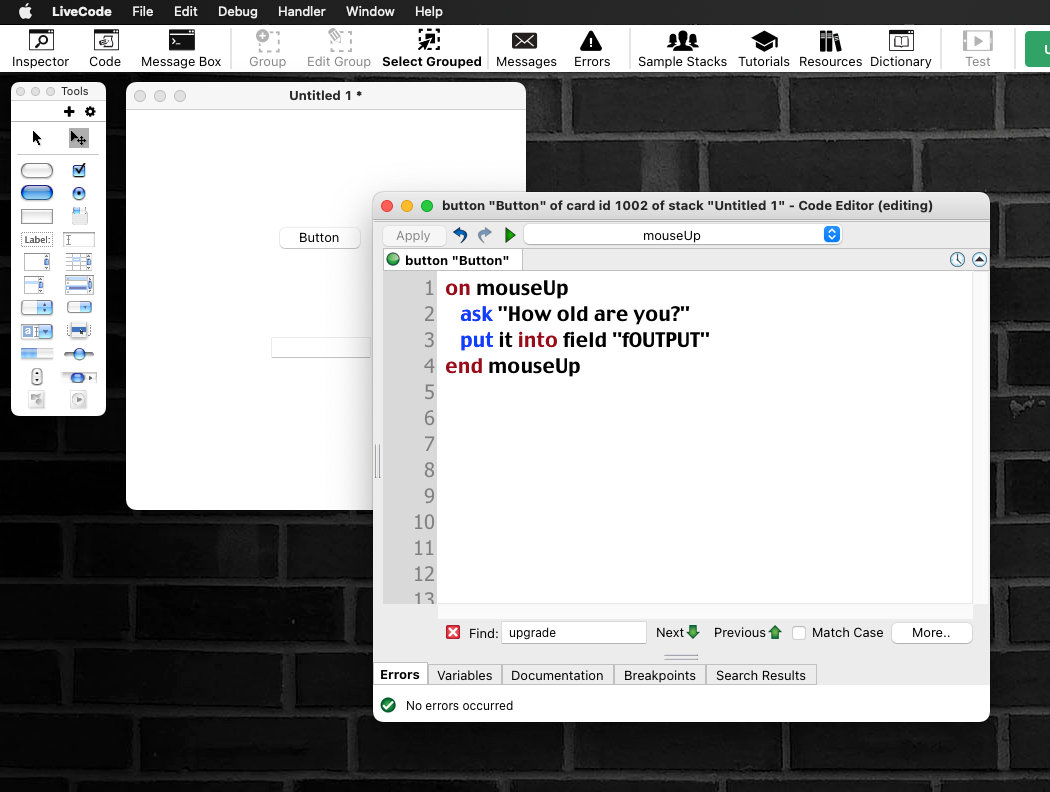
Task: Click the gear icon in Tools palette
Action: point(90,112)
